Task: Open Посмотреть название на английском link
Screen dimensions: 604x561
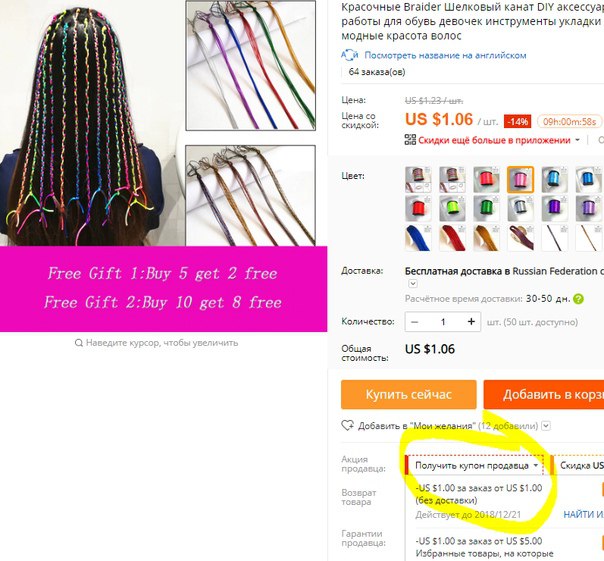Action: [445, 55]
